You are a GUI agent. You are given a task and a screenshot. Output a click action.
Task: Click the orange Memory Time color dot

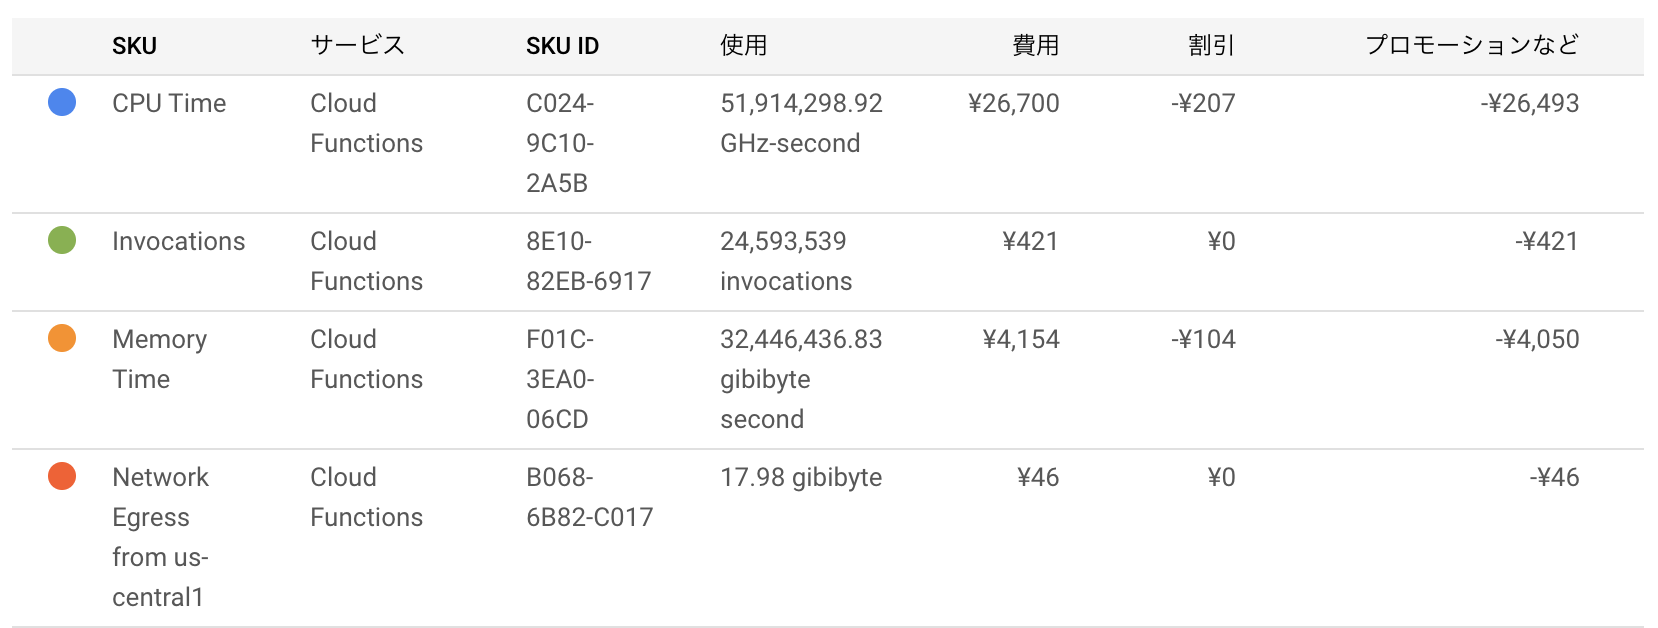[62, 338]
